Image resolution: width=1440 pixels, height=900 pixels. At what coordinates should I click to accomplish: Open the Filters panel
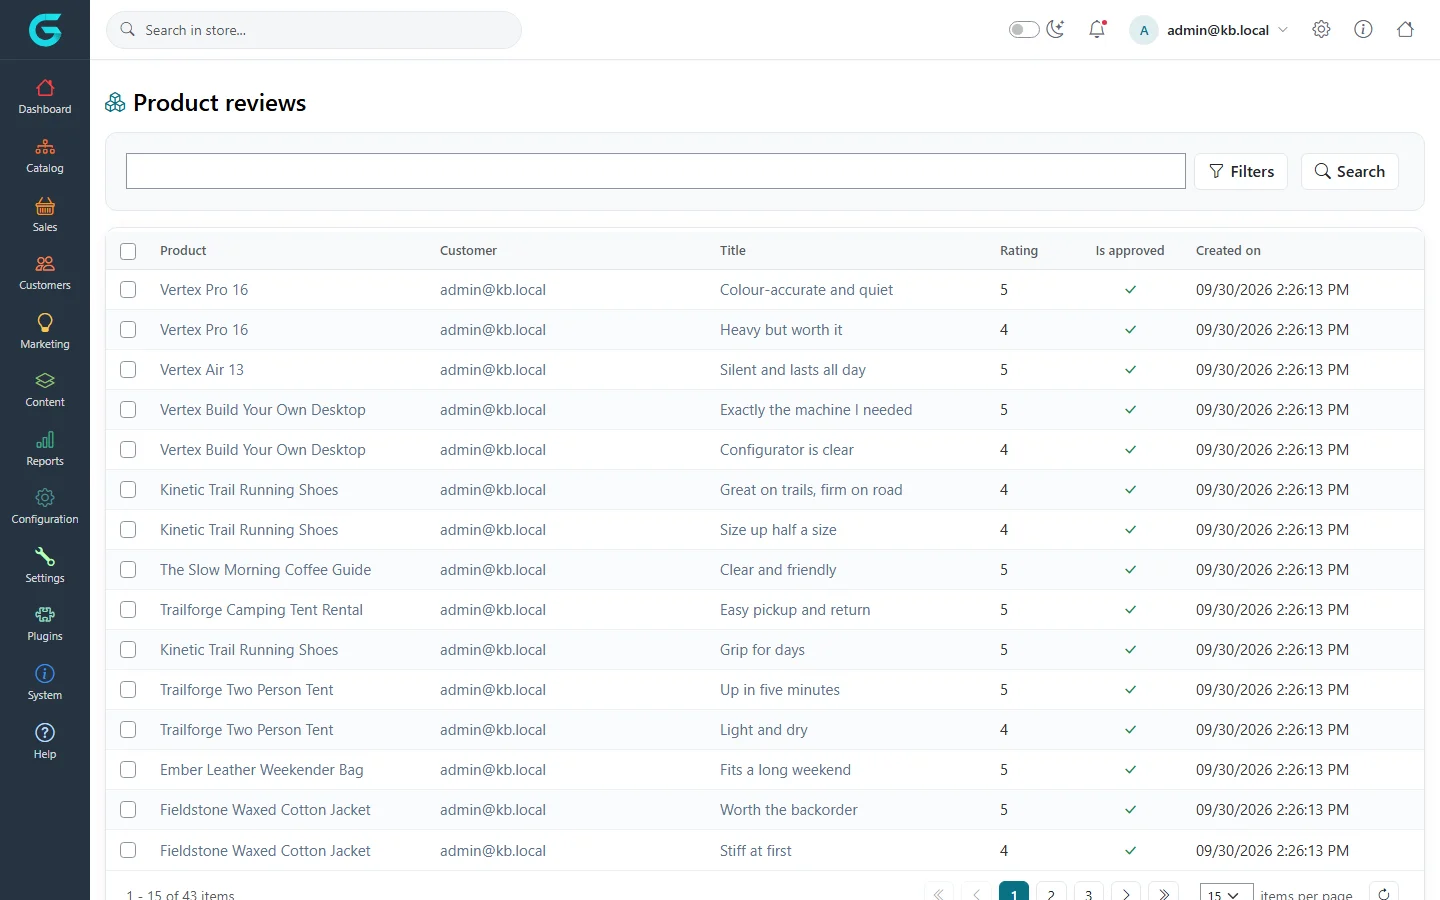(x=1241, y=171)
